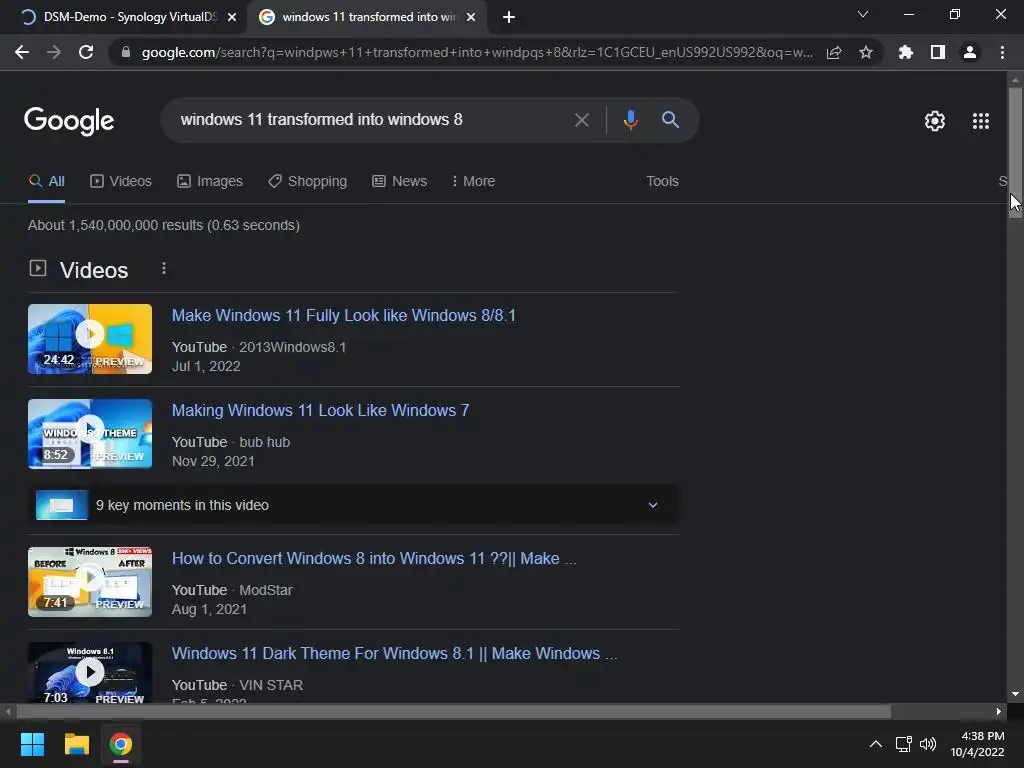
Task: View site information lock icon
Action: click(126, 52)
